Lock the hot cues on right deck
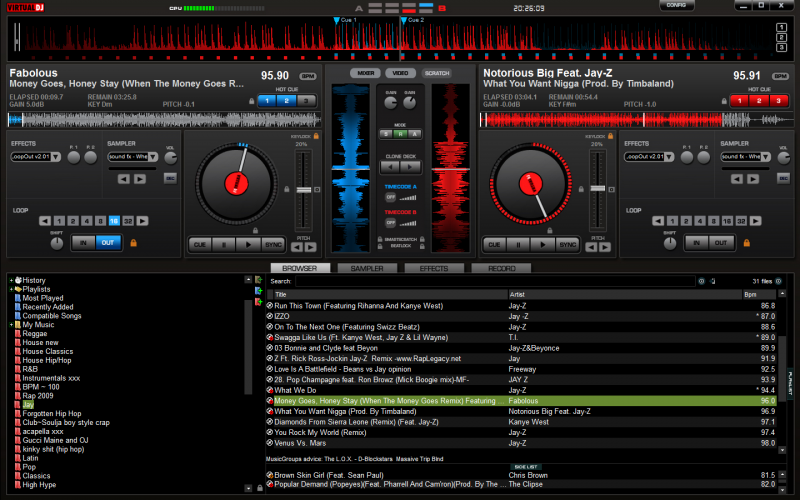The width and height of the screenshot is (800, 500). pos(724,101)
